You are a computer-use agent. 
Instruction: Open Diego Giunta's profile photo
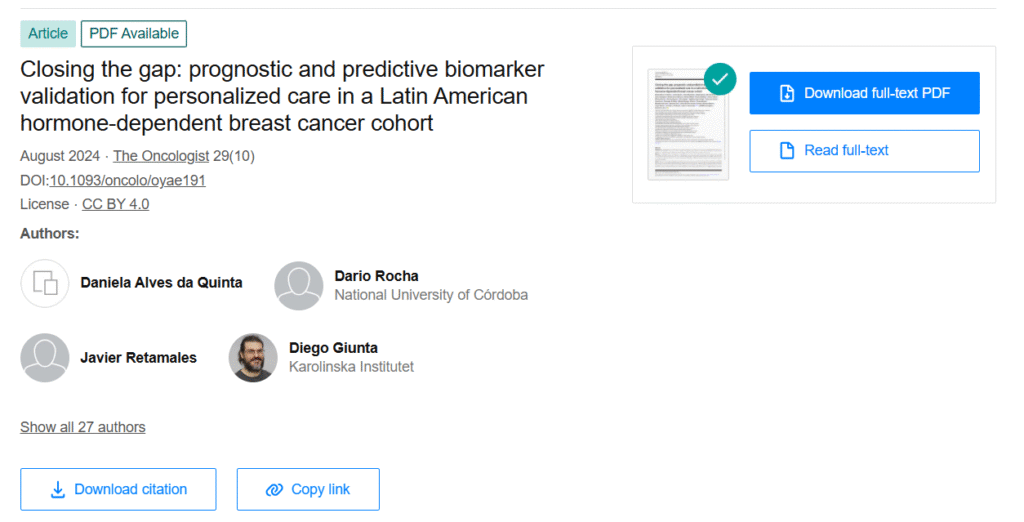(253, 357)
